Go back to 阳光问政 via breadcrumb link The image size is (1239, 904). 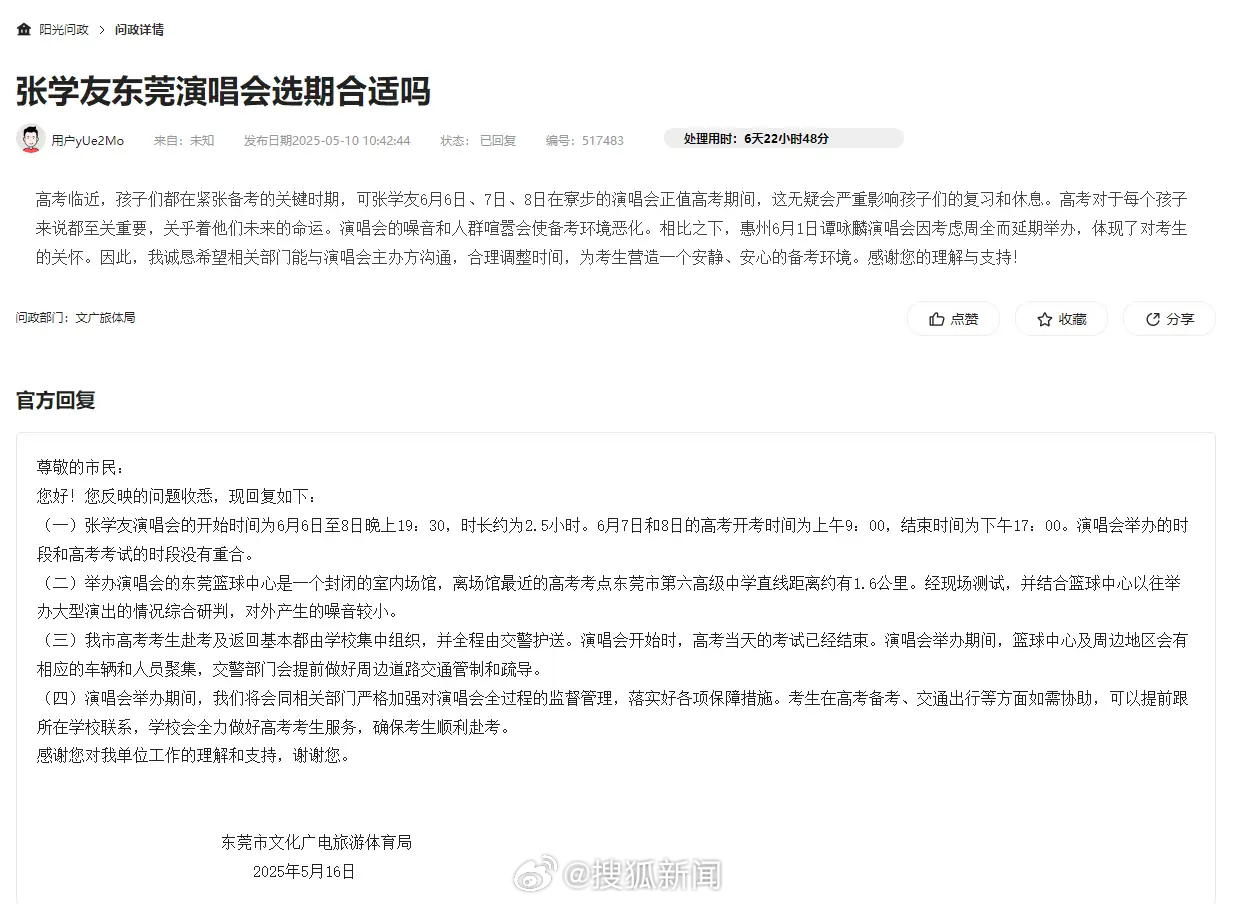(x=64, y=30)
